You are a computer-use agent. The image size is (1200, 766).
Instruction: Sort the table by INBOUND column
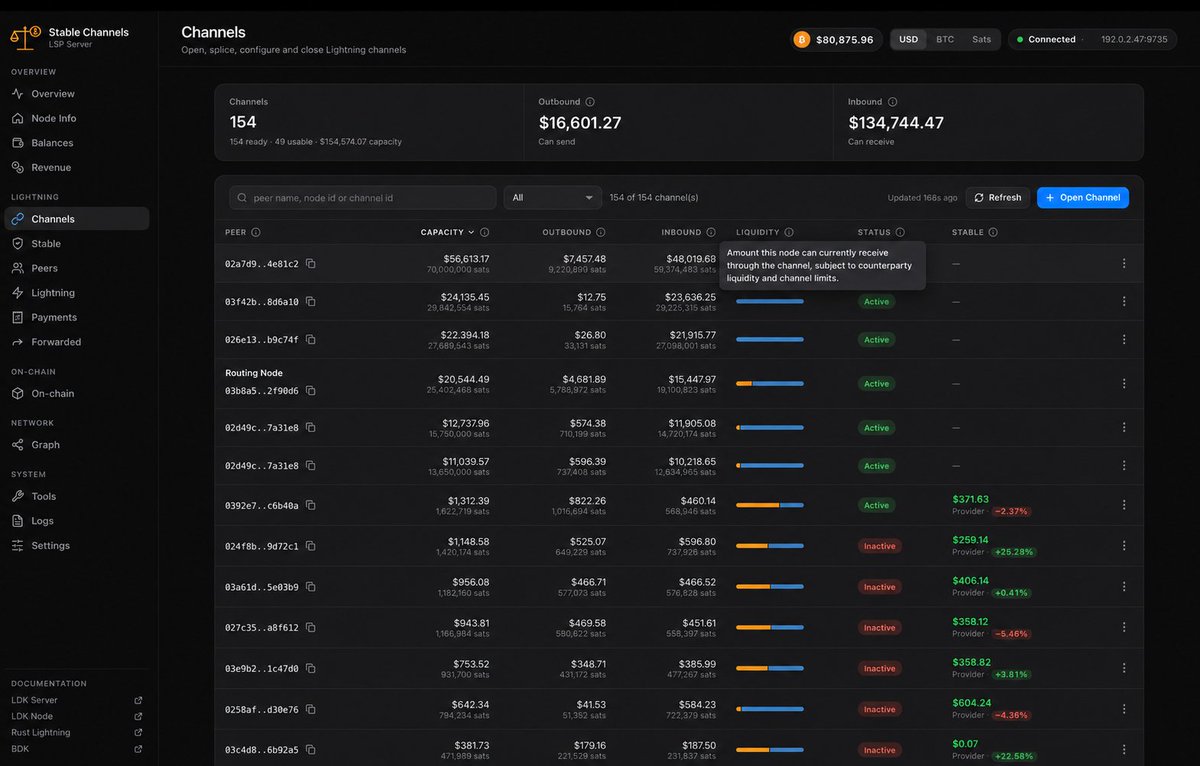pyautogui.click(x=682, y=233)
